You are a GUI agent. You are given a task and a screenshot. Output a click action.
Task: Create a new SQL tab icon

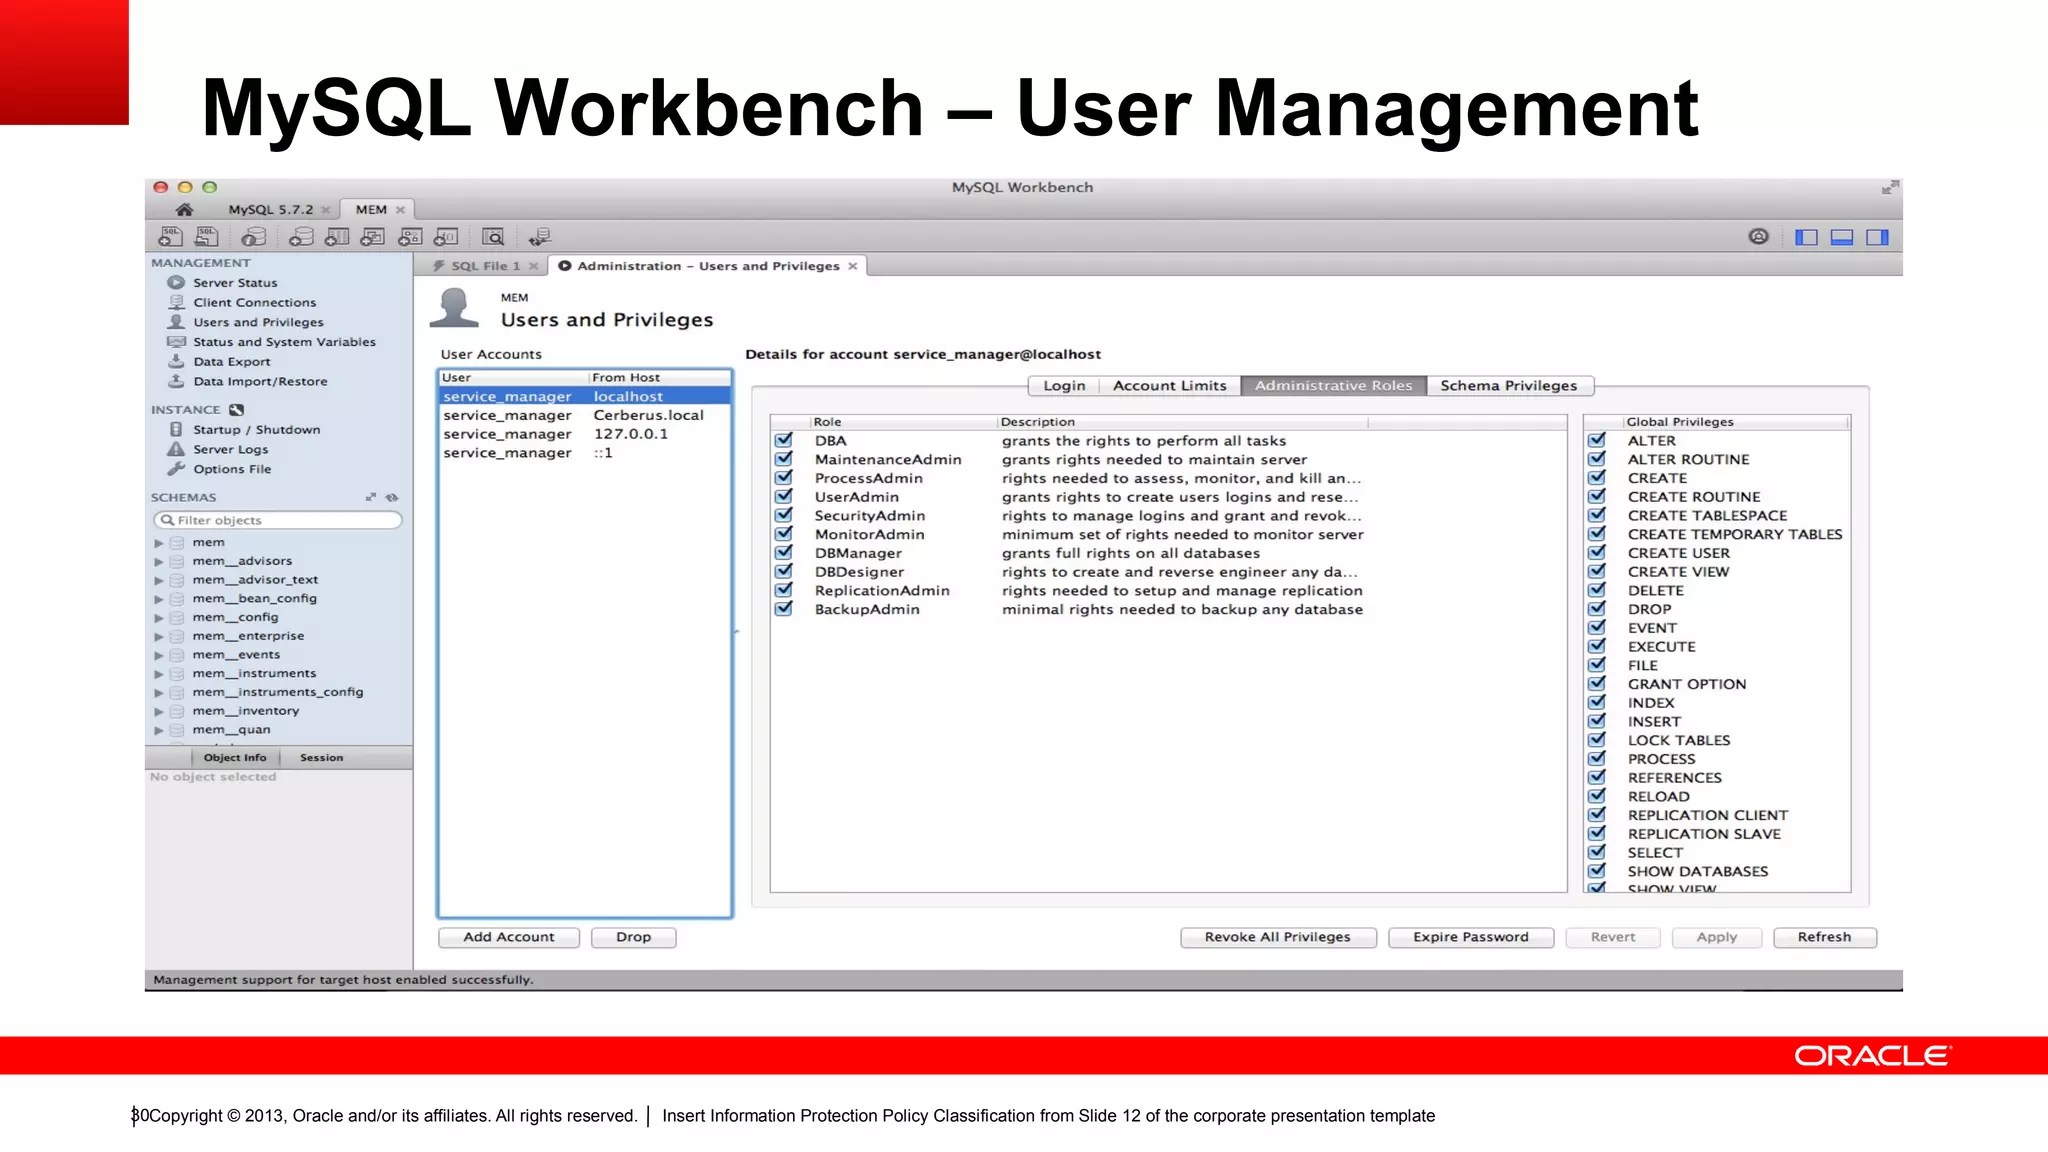[x=171, y=237]
